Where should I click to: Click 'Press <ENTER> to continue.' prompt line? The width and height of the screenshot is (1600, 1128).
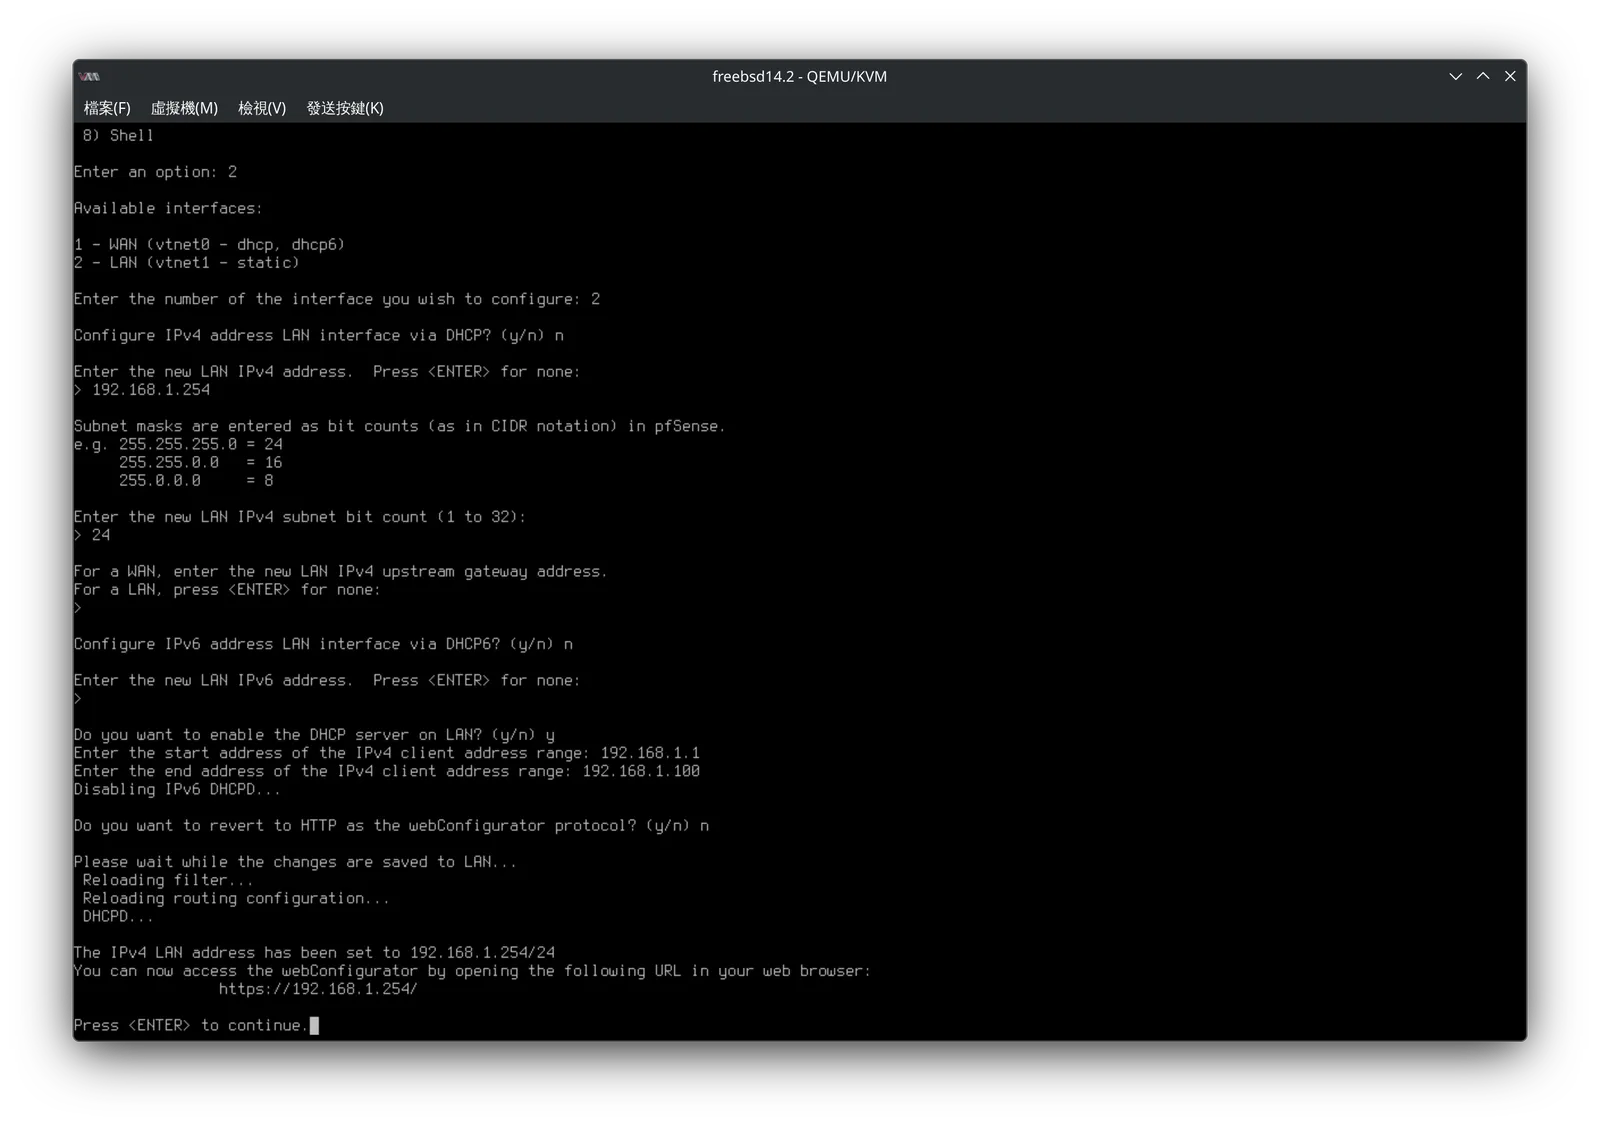191,1025
